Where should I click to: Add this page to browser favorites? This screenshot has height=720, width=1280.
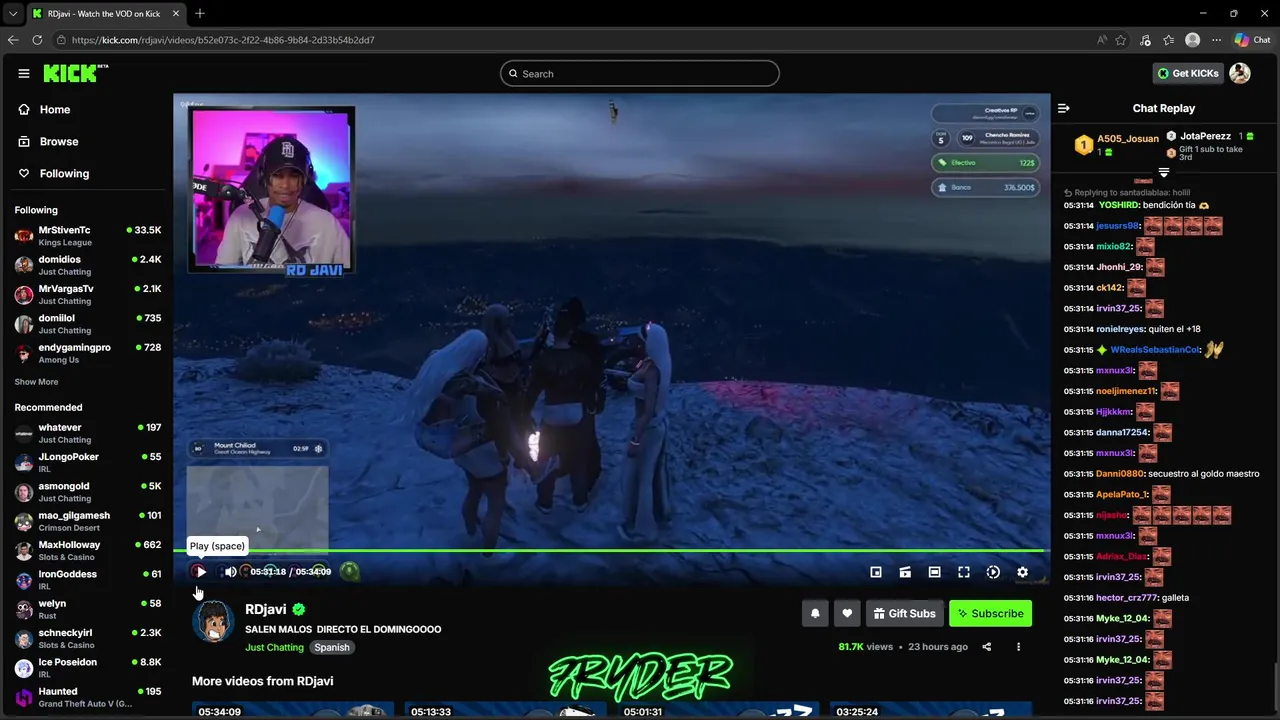[x=1121, y=40]
